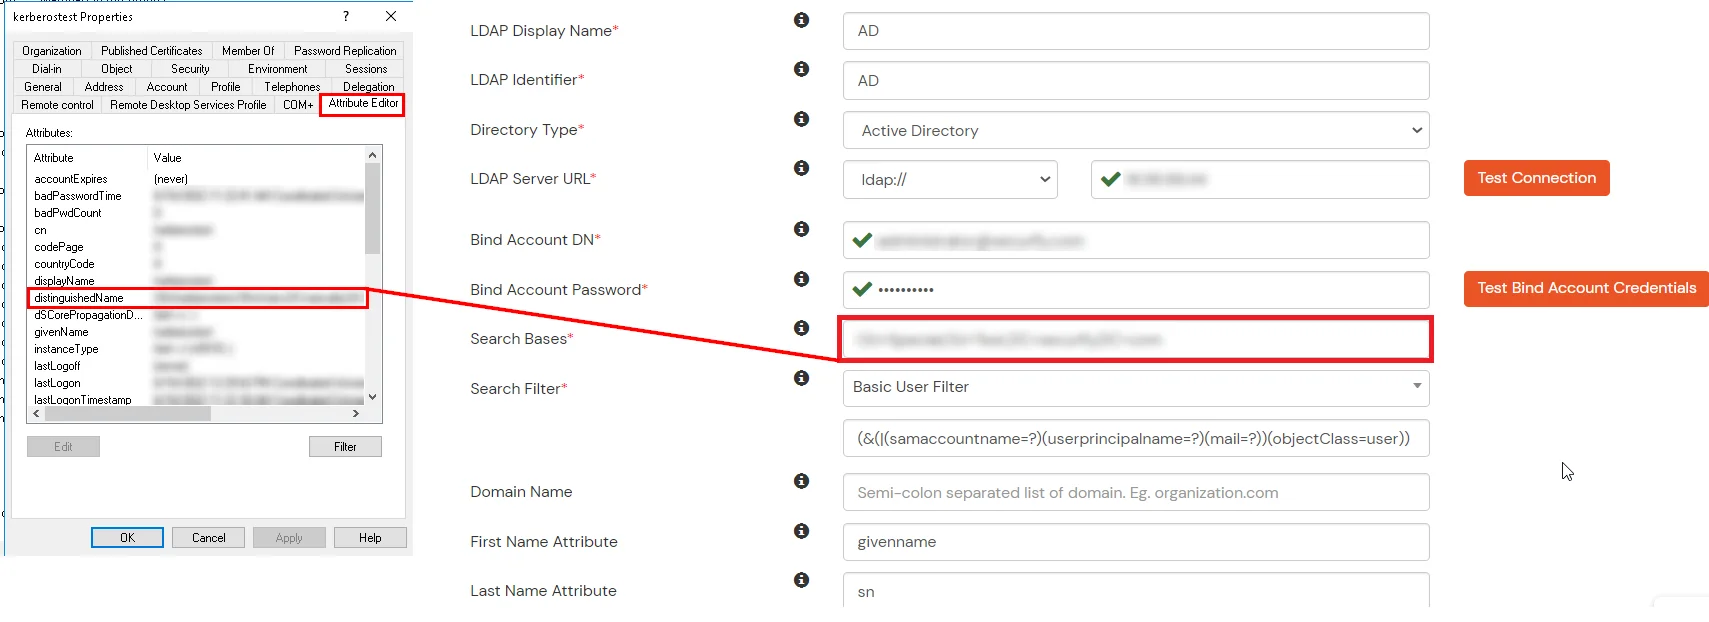1709x622 pixels.
Task: Switch to the Attribute Editor tab
Action: coord(363,104)
